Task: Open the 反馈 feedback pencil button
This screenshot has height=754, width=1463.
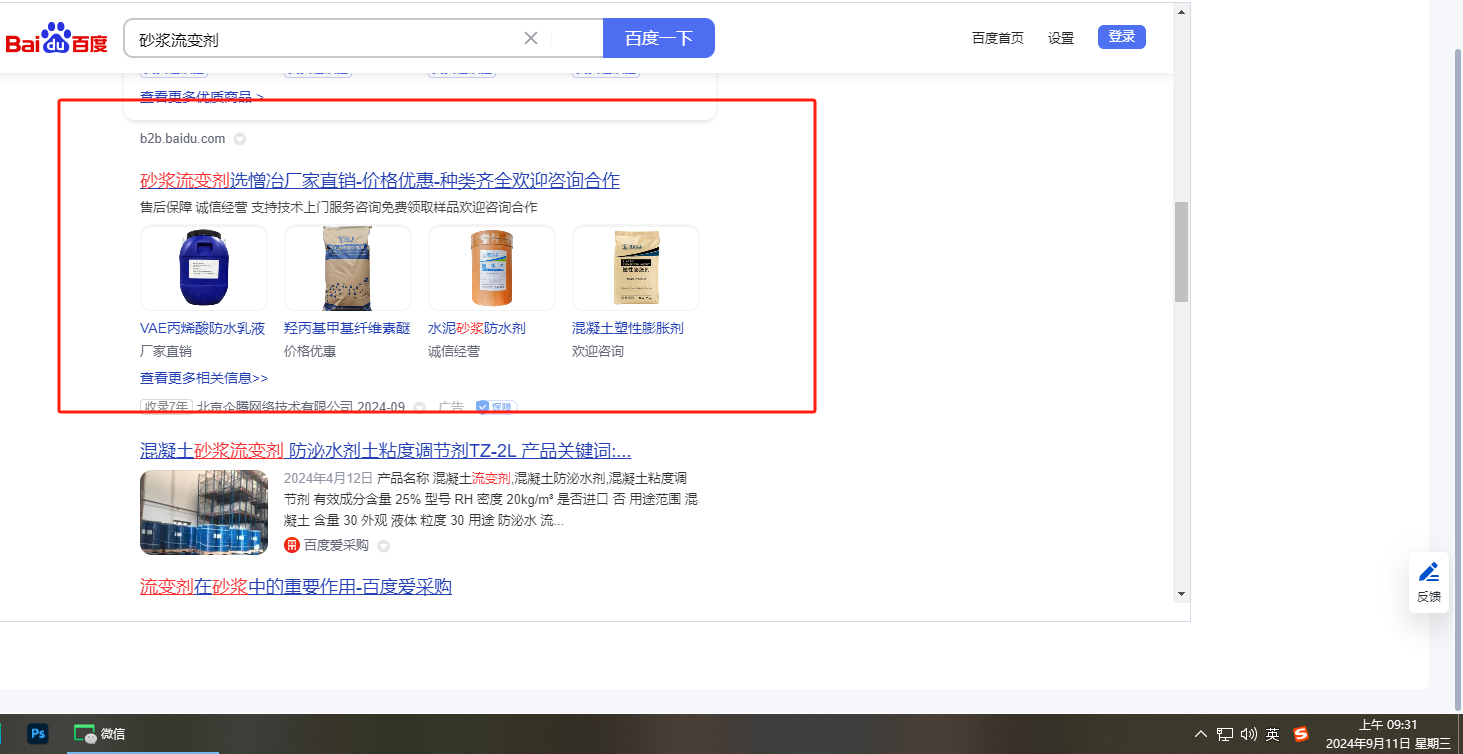Action: [x=1429, y=581]
